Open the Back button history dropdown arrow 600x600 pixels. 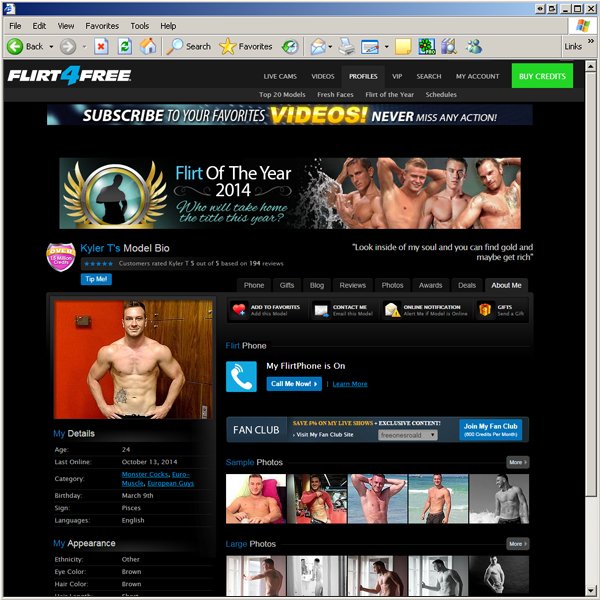pyautogui.click(x=51, y=47)
